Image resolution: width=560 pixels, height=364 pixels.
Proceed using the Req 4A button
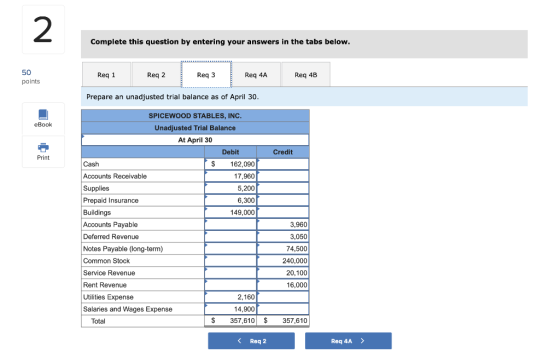[348, 341]
